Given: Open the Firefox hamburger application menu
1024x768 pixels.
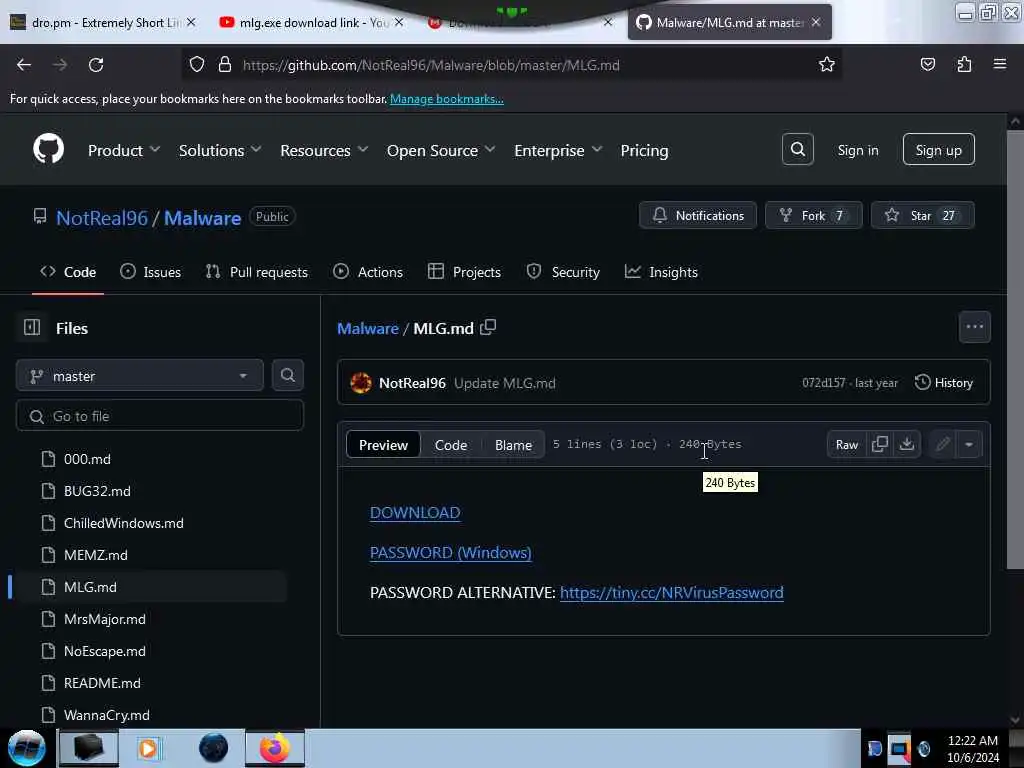Looking at the screenshot, I should point(1000,64).
